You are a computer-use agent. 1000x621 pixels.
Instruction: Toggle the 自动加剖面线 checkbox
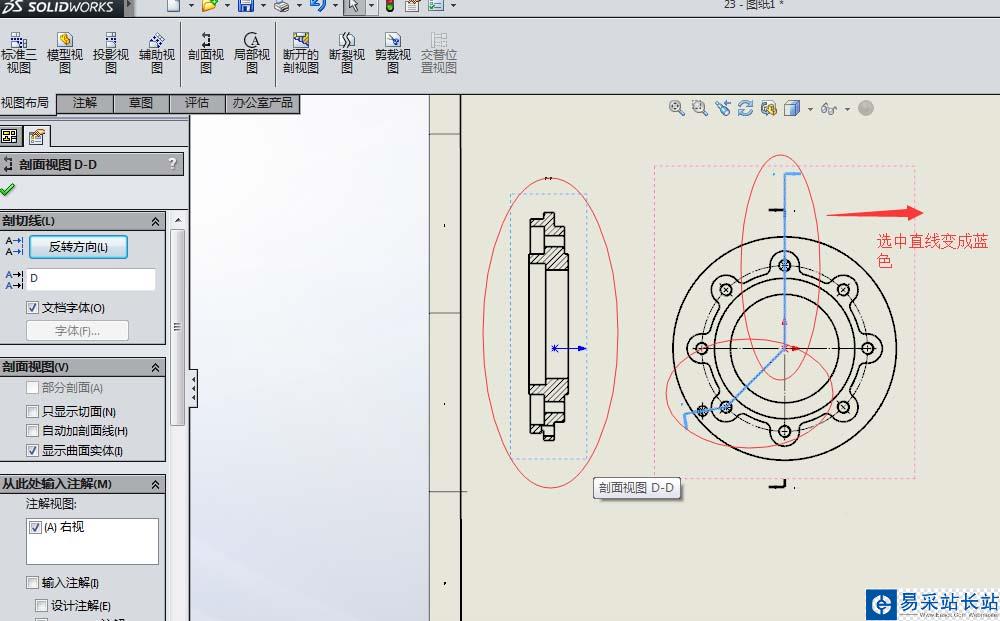(33, 431)
